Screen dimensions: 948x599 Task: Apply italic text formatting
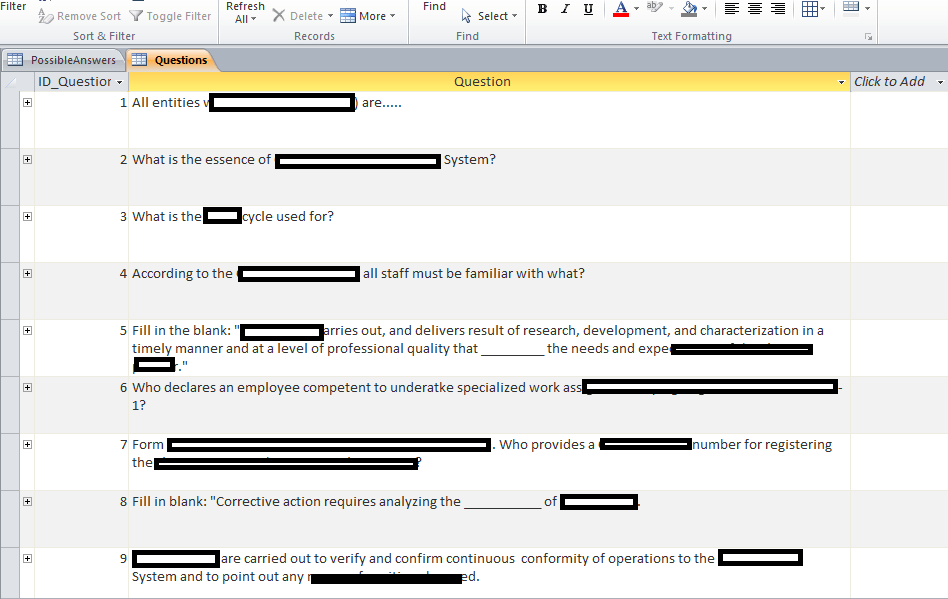tap(565, 9)
